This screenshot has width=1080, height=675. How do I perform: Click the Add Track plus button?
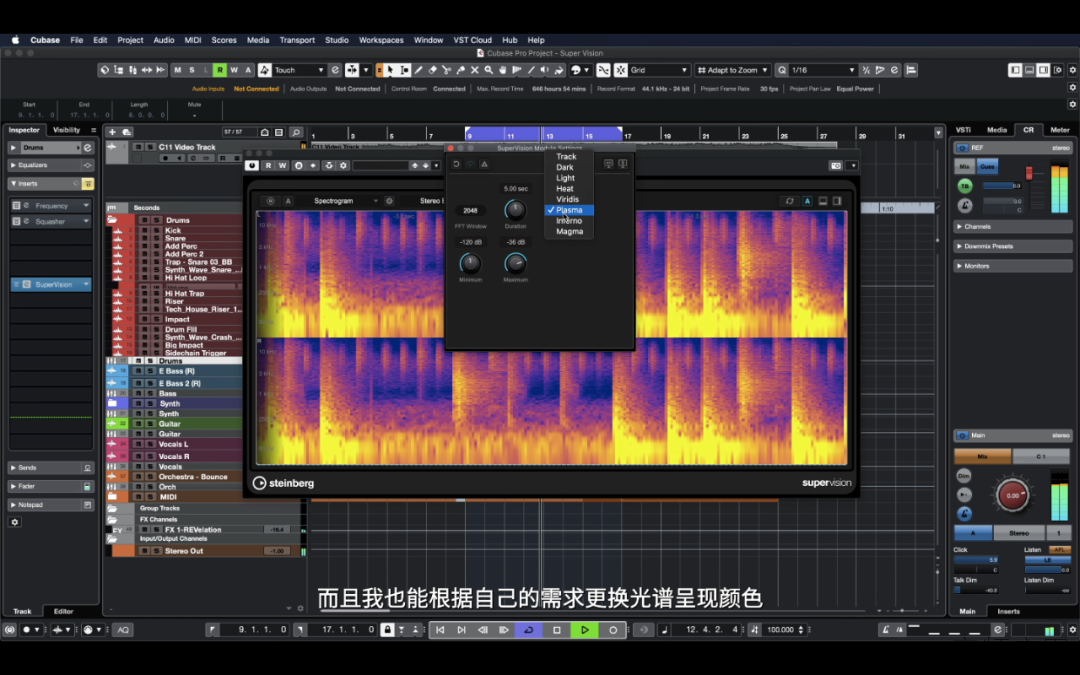click(112, 132)
